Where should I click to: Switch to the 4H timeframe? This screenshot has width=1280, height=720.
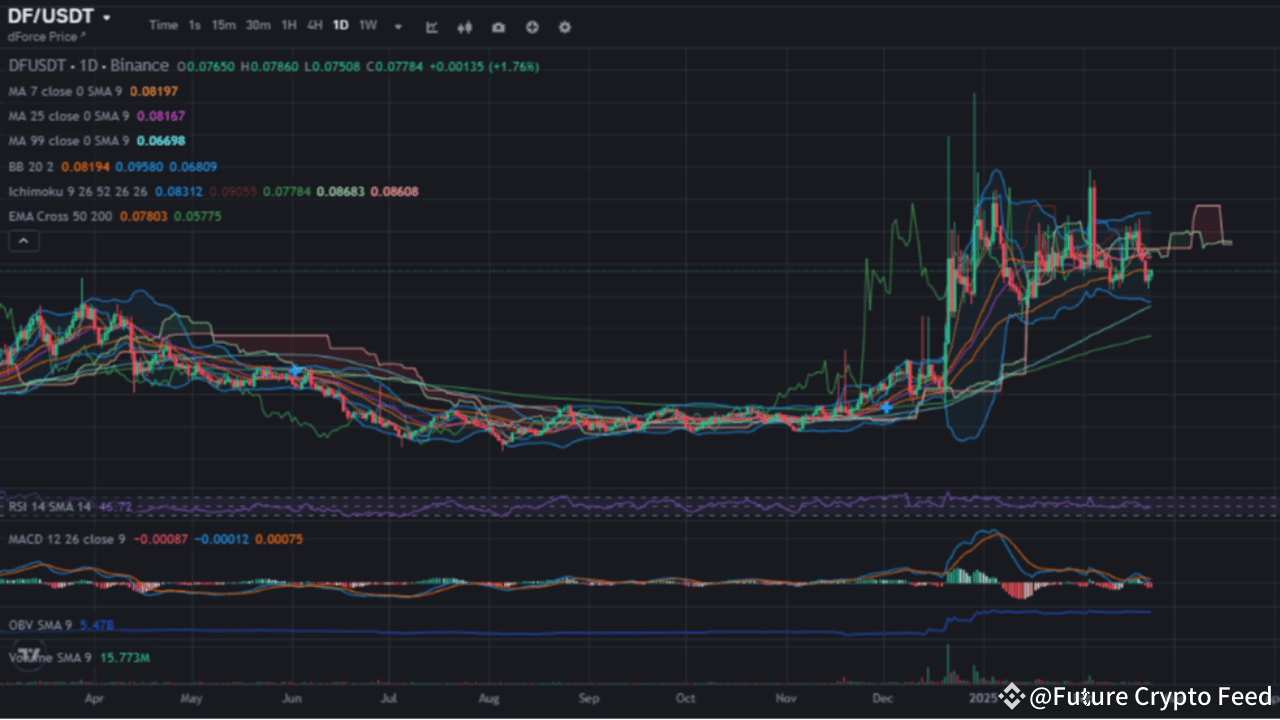(x=315, y=26)
